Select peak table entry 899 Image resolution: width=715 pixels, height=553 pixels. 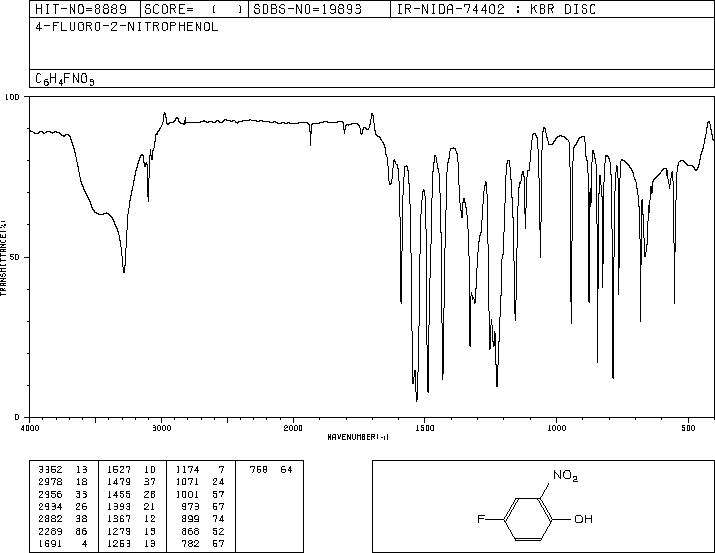(191, 519)
